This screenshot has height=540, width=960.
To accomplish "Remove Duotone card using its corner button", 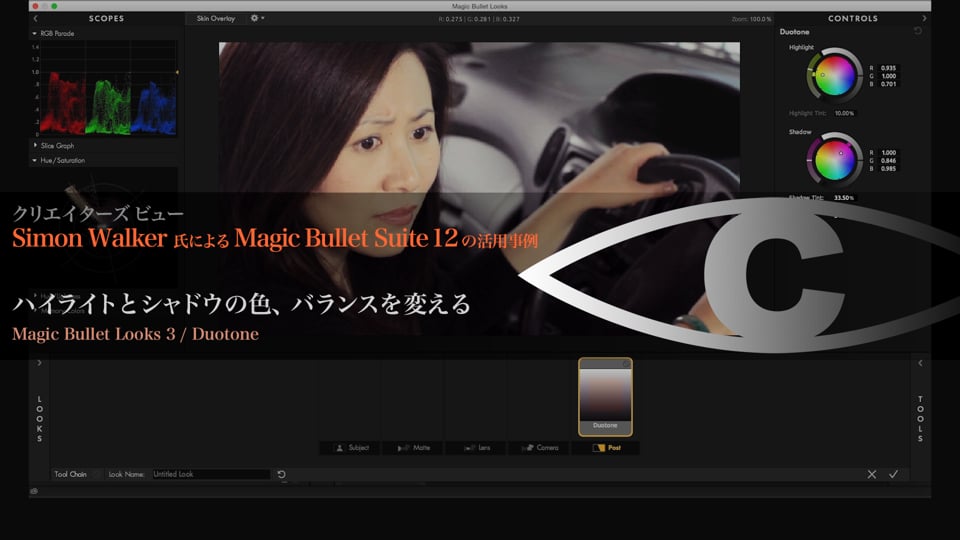I will pos(626,364).
